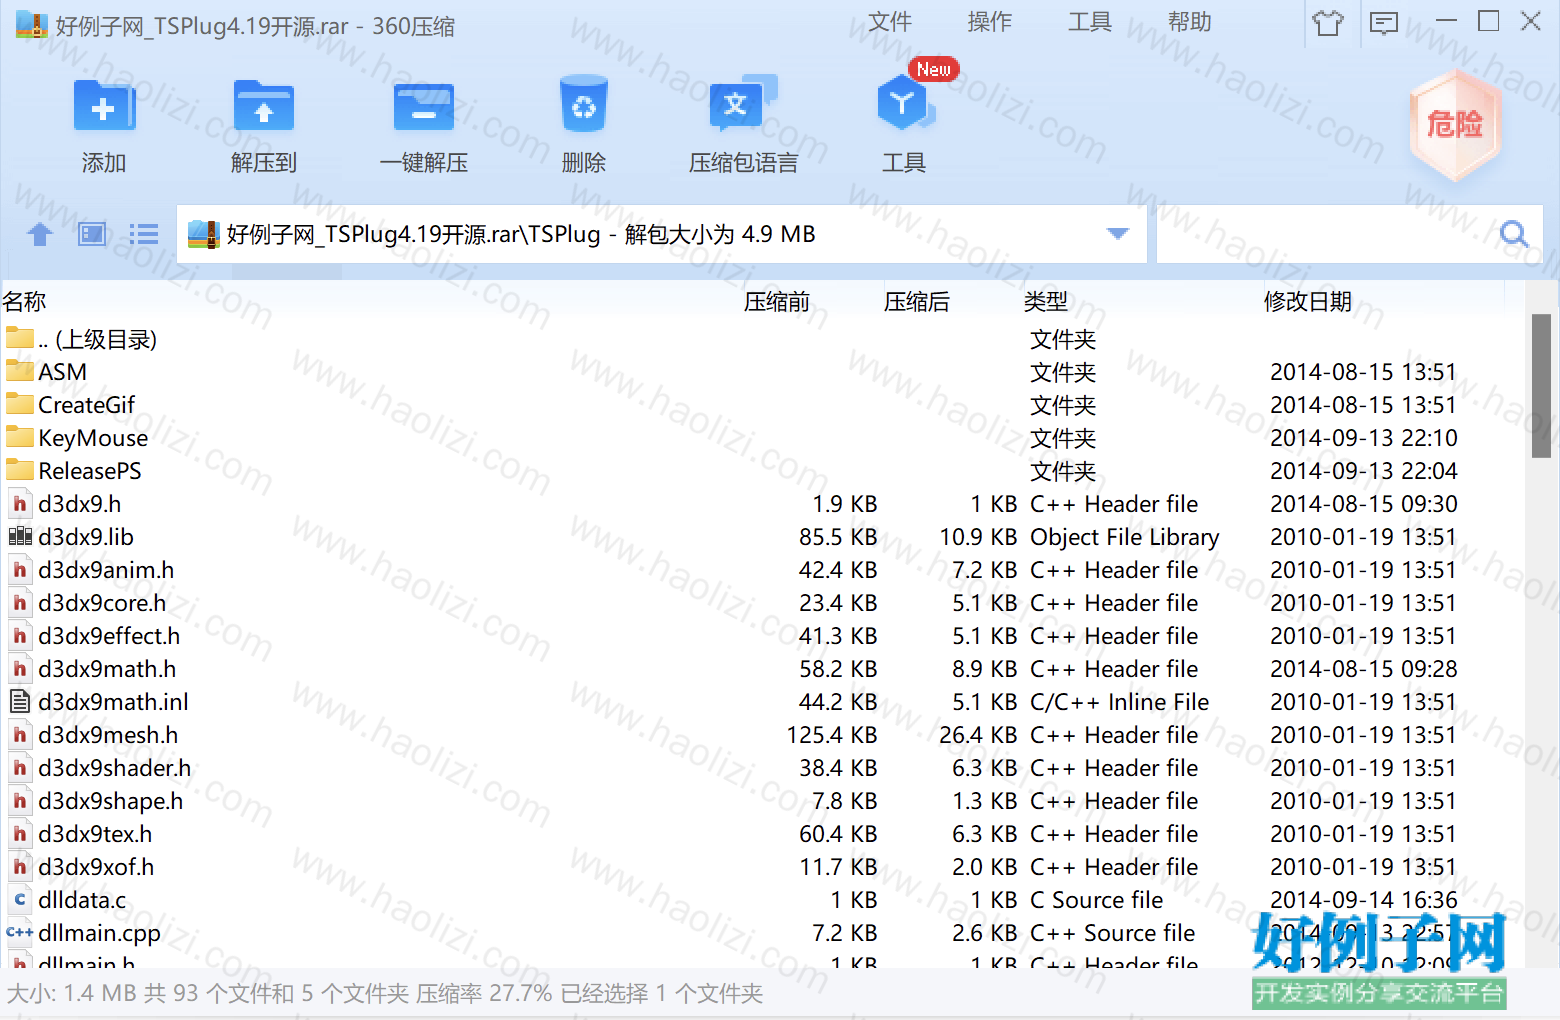1560x1020 pixels.
Task: Open the skin (shirt) icon in title bar
Action: 1328,22
